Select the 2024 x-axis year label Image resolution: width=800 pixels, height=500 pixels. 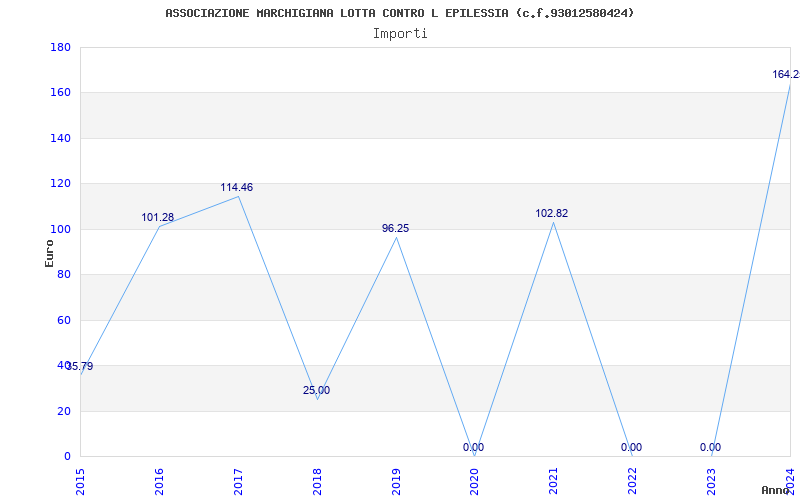(790, 481)
